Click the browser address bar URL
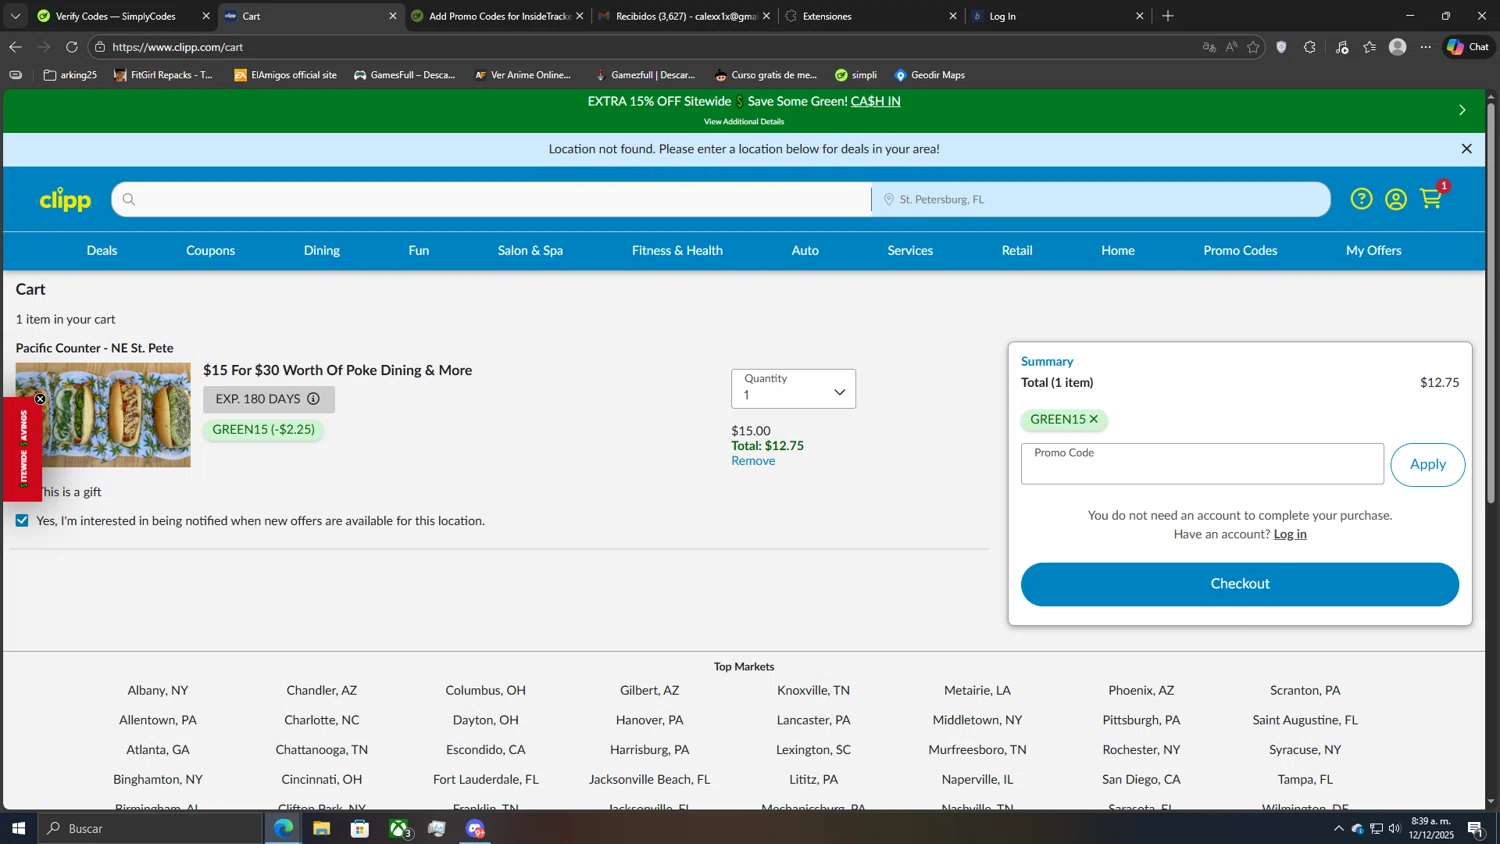1500x844 pixels. pos(178,47)
